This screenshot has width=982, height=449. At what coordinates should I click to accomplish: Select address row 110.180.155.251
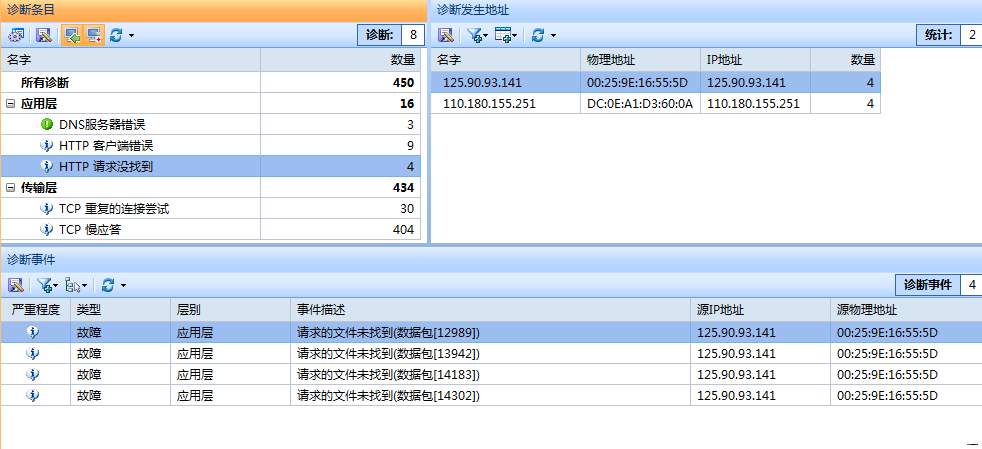click(x=489, y=103)
